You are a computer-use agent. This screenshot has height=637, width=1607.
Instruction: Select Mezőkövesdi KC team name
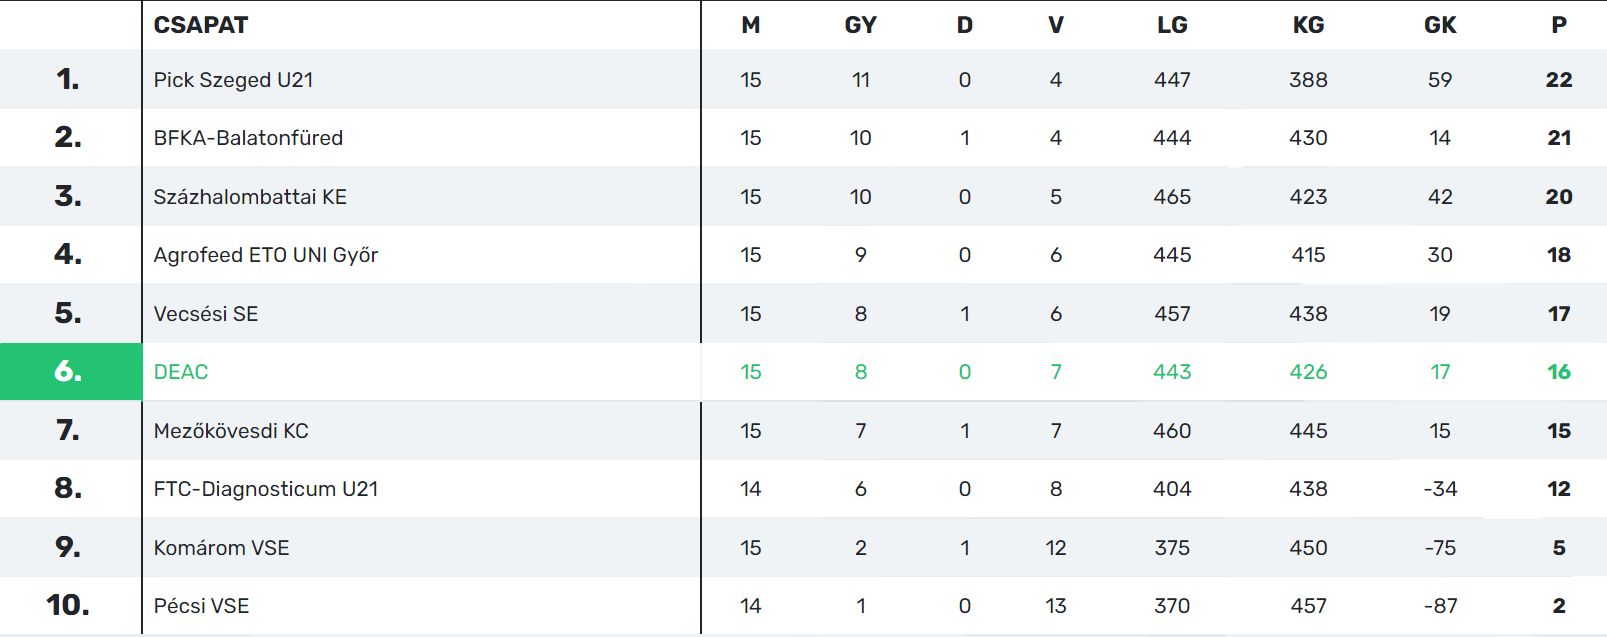point(231,431)
